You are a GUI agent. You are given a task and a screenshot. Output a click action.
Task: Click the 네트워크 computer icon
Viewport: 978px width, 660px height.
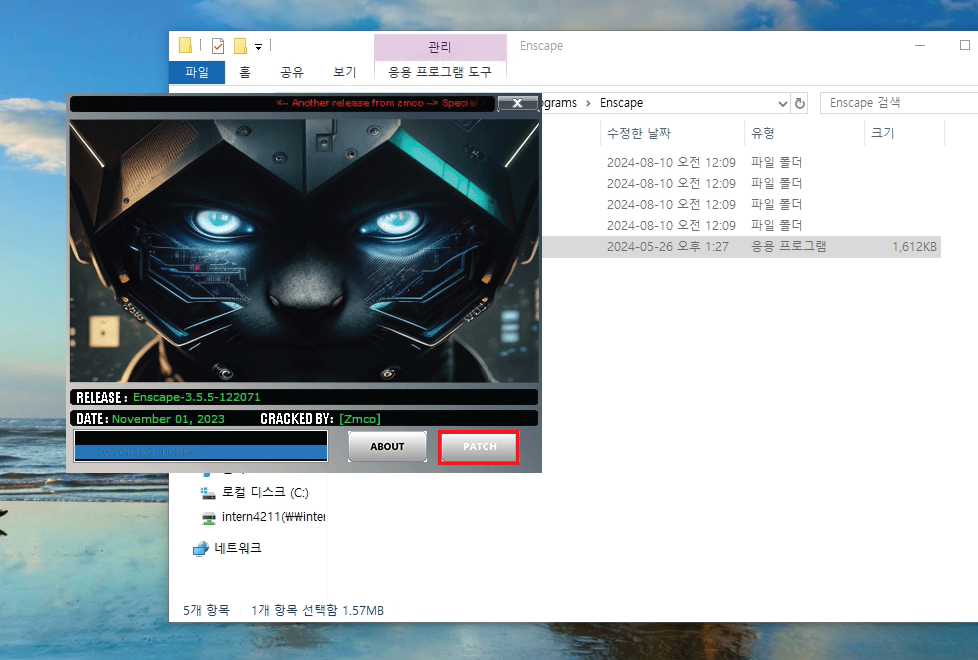[200, 549]
